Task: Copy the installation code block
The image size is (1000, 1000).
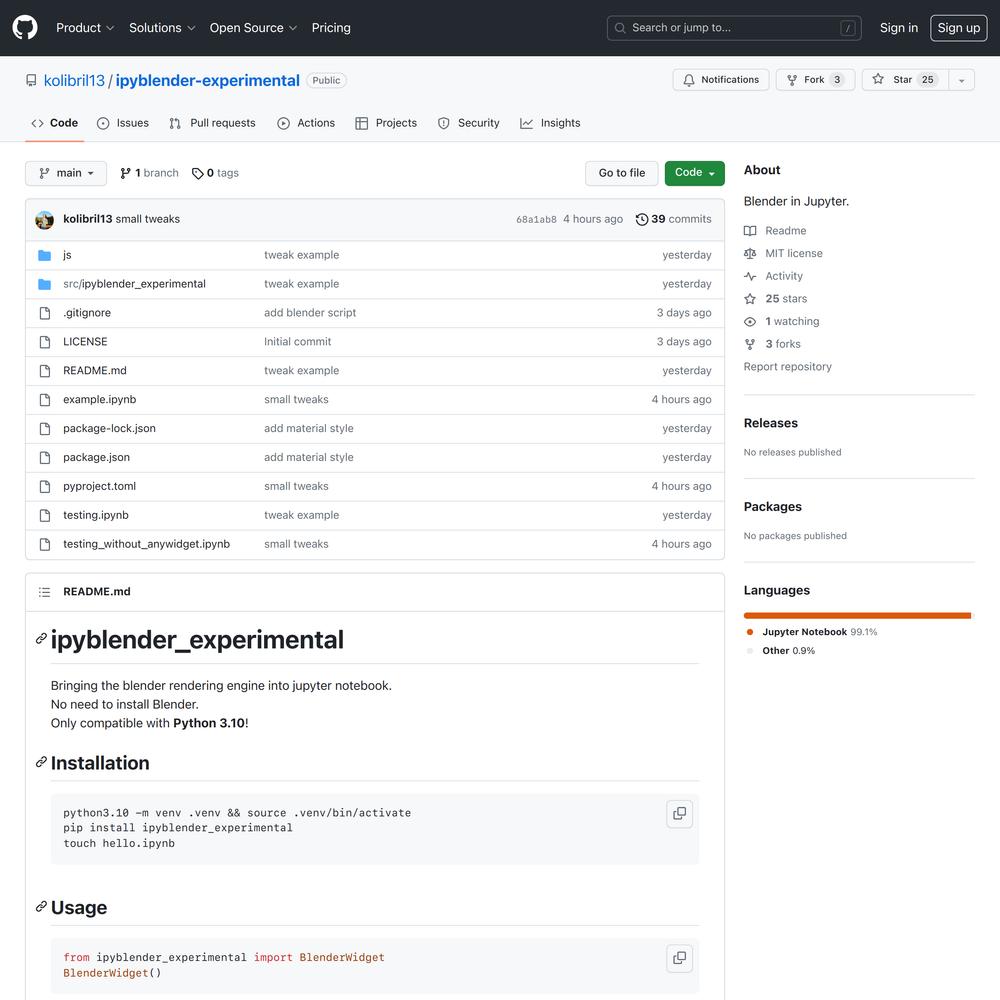Action: 679,814
